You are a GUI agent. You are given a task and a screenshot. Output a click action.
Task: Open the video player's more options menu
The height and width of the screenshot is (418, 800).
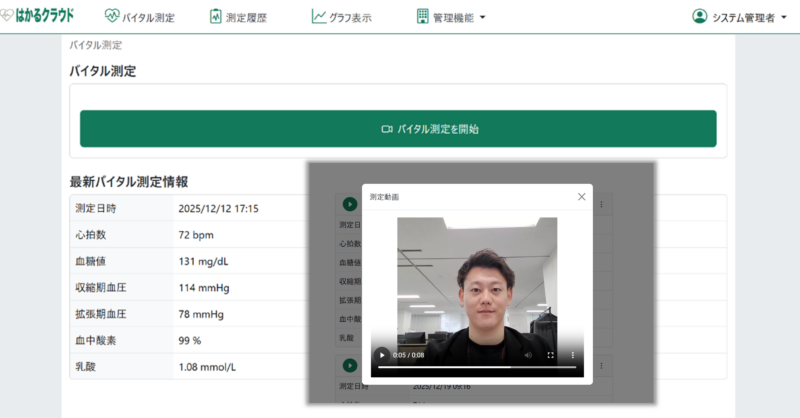point(573,355)
